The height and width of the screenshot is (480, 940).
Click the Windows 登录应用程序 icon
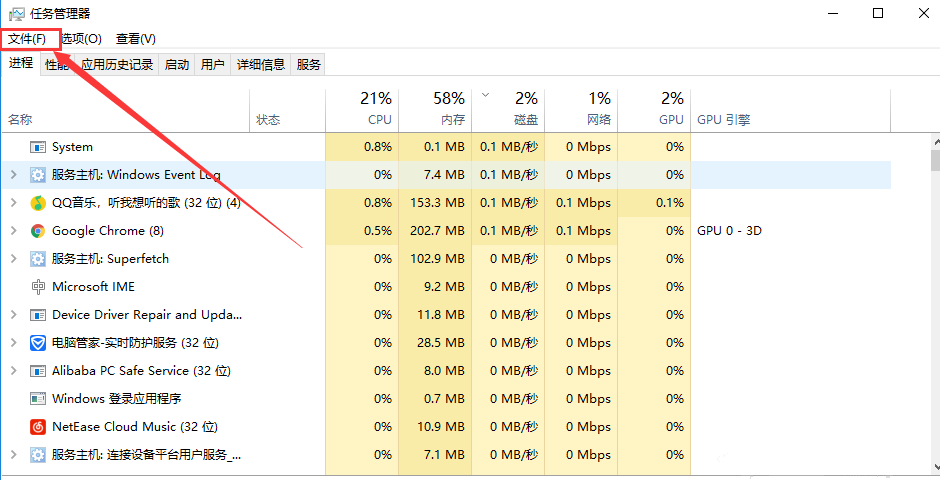click(x=38, y=399)
